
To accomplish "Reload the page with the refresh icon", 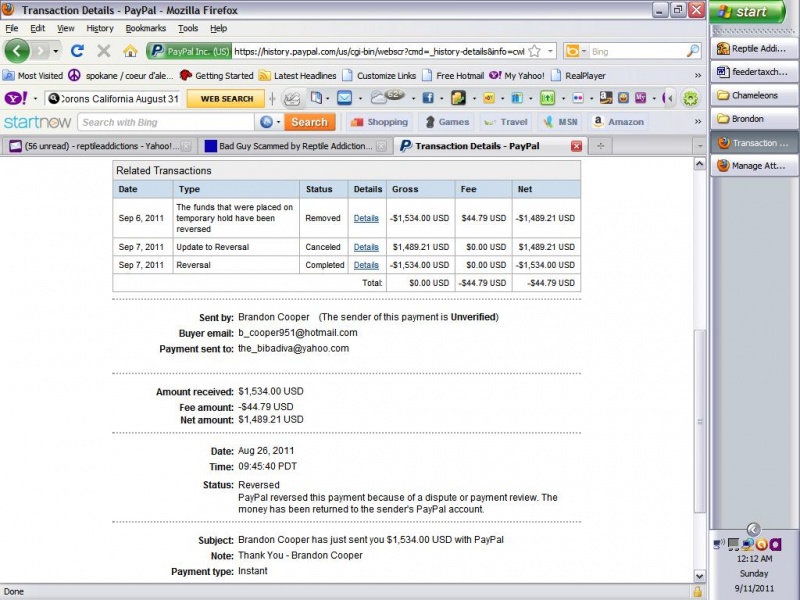I will (77, 51).
